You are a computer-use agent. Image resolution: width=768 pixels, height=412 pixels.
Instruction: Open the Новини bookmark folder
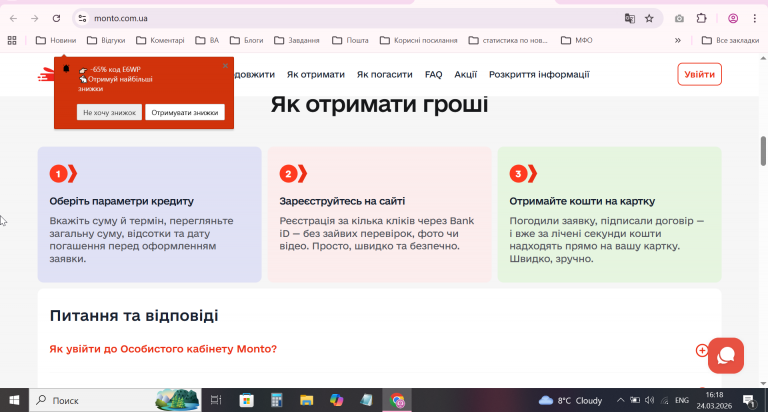pos(56,40)
